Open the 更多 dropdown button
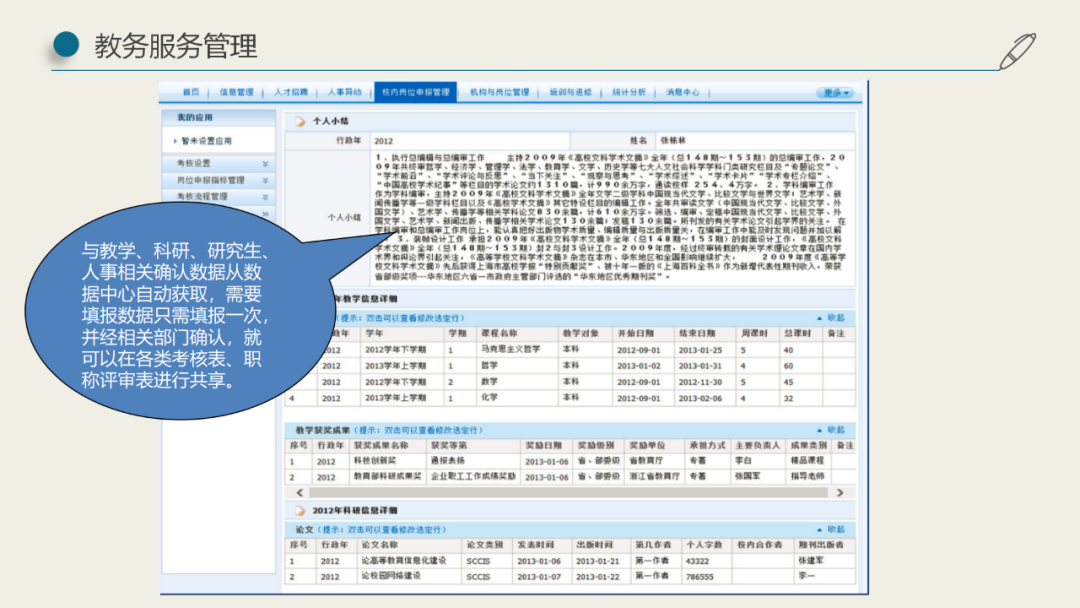Screen dimensions: 1080x608 tap(835, 92)
